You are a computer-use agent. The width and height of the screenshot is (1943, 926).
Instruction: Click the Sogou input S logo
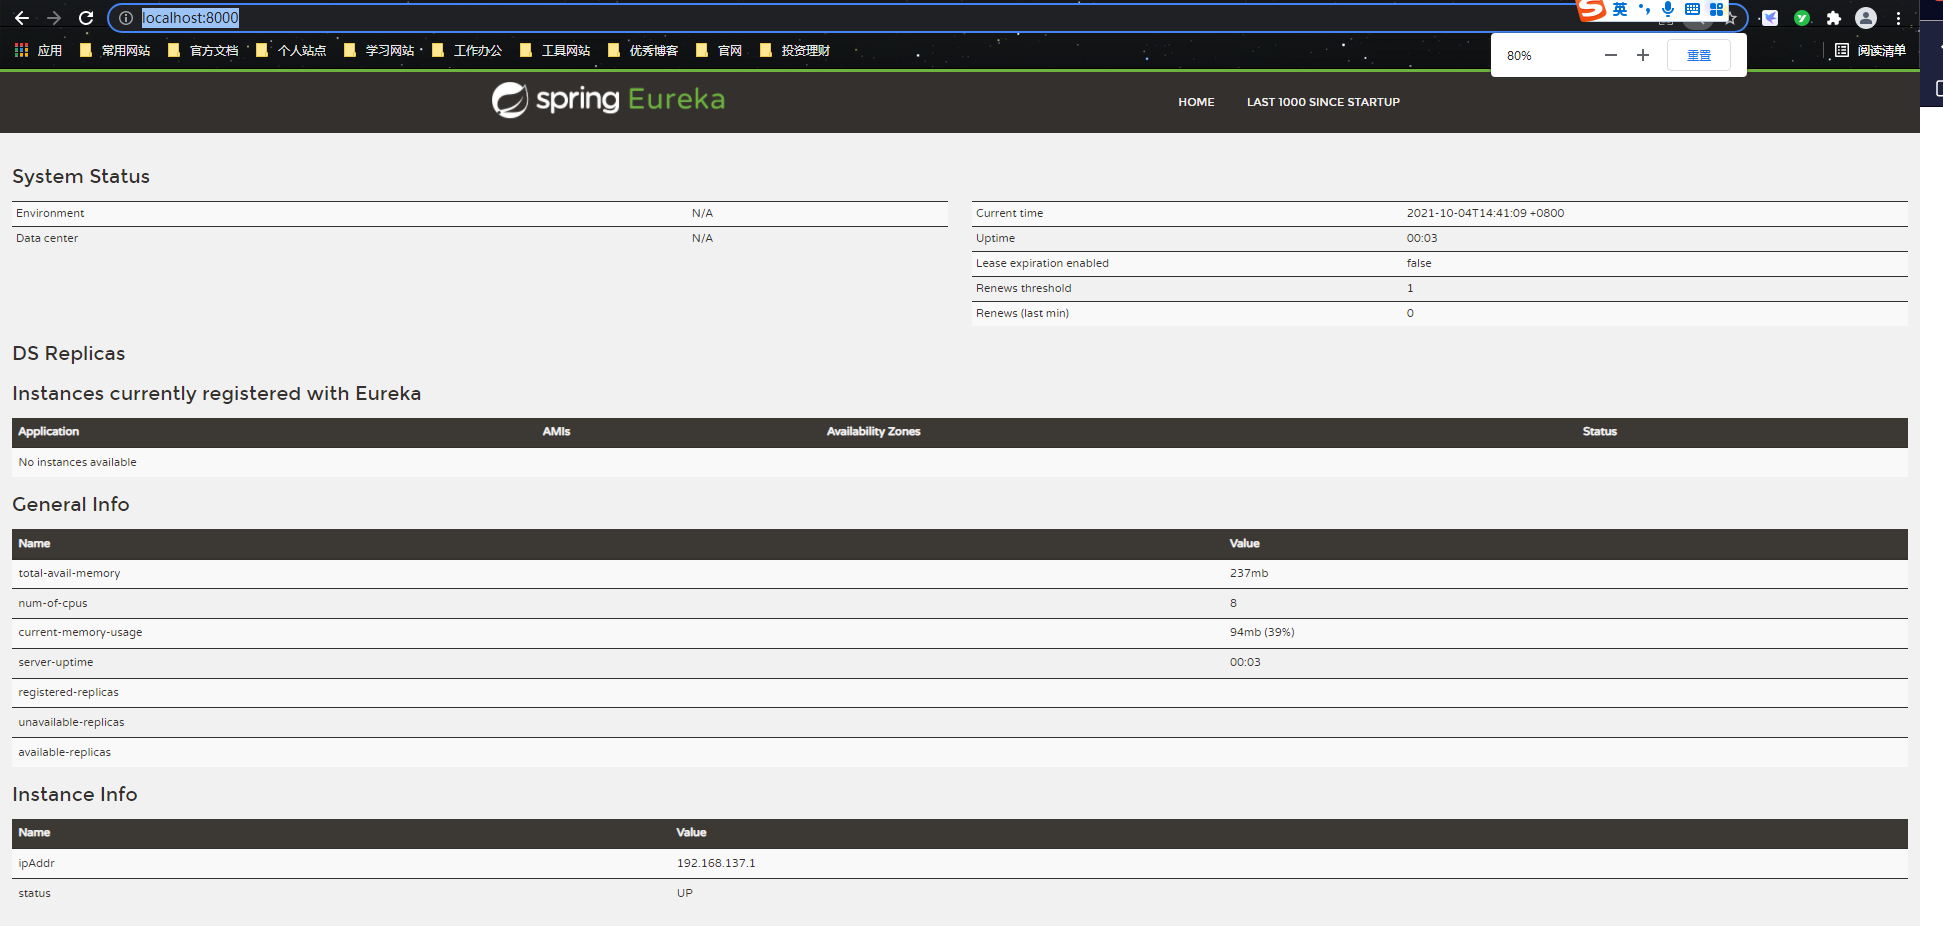click(1591, 9)
